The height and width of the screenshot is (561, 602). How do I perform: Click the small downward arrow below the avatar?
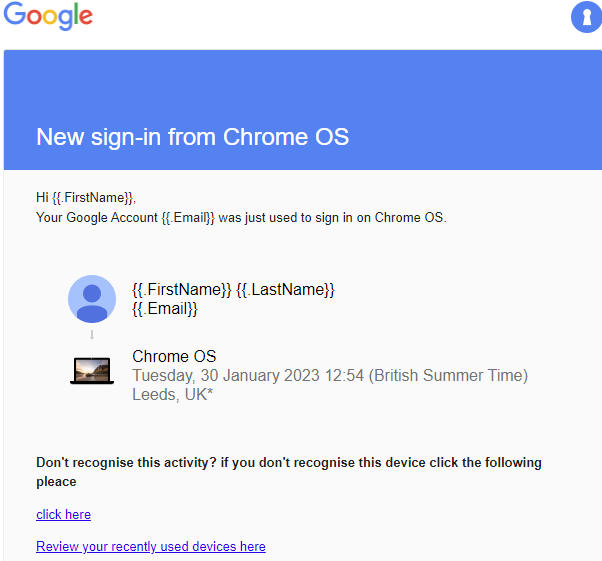point(92,335)
